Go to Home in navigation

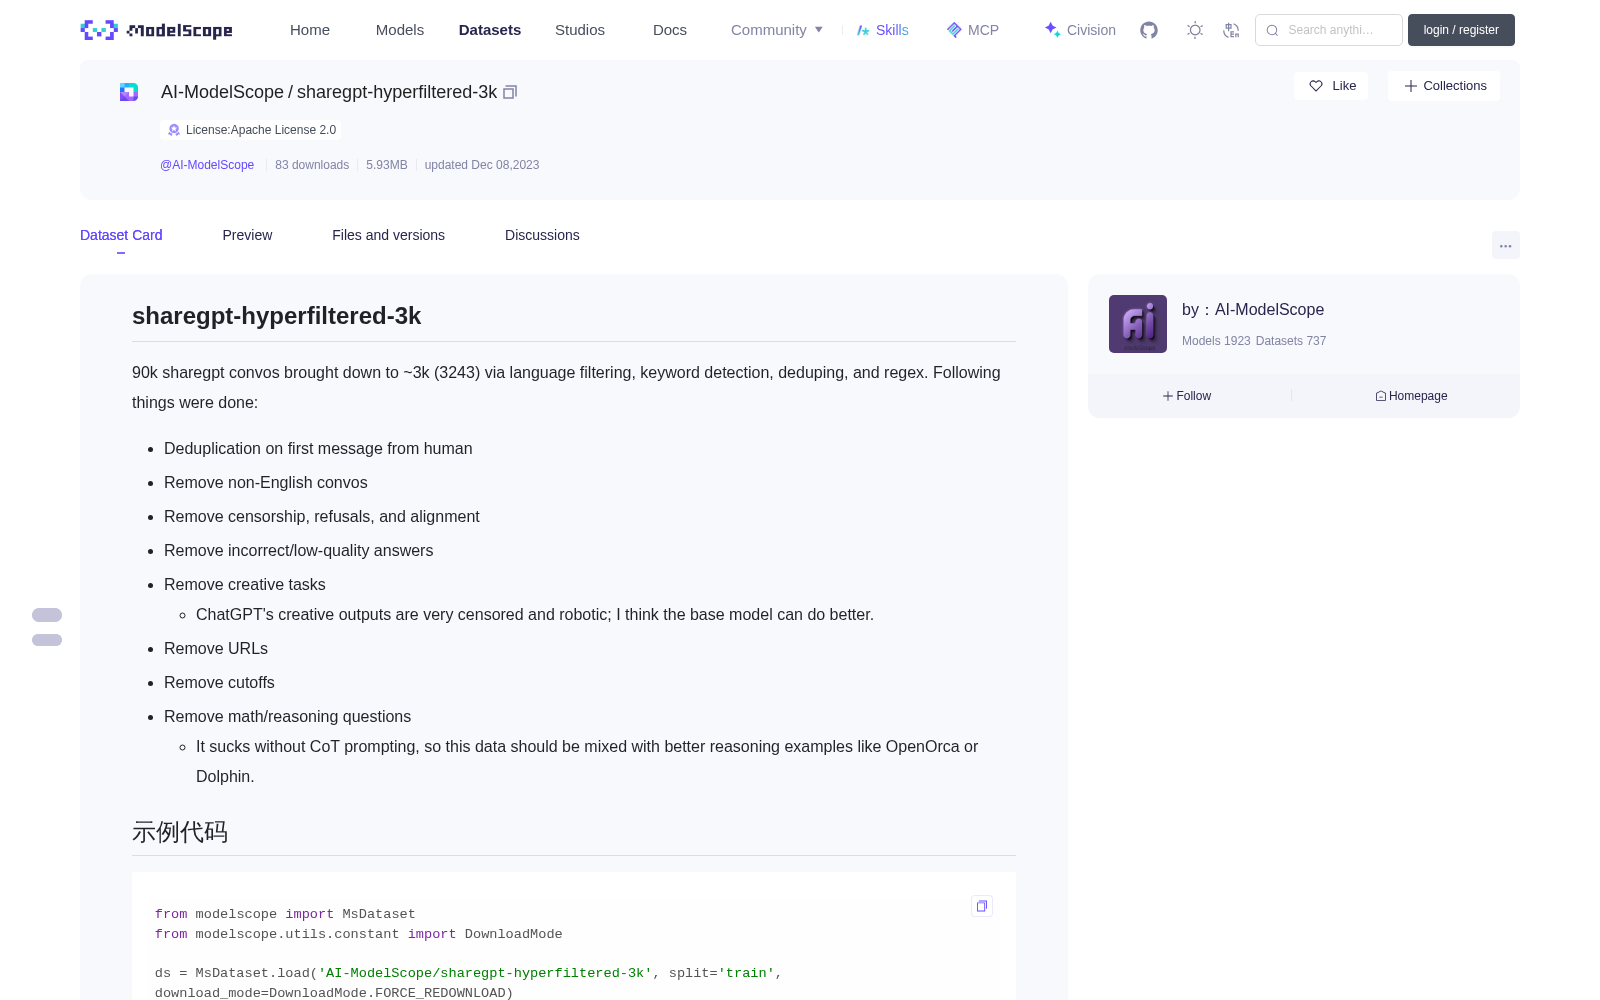[310, 30]
